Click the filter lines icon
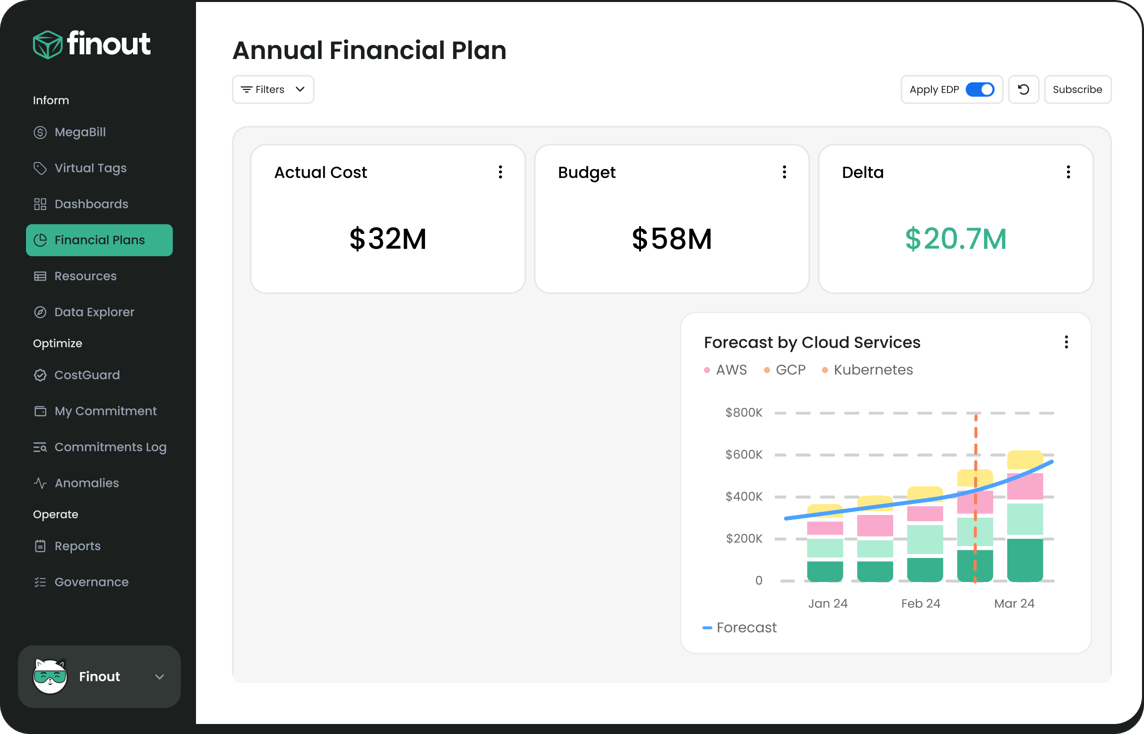Image resolution: width=1144 pixels, height=734 pixels. click(247, 90)
